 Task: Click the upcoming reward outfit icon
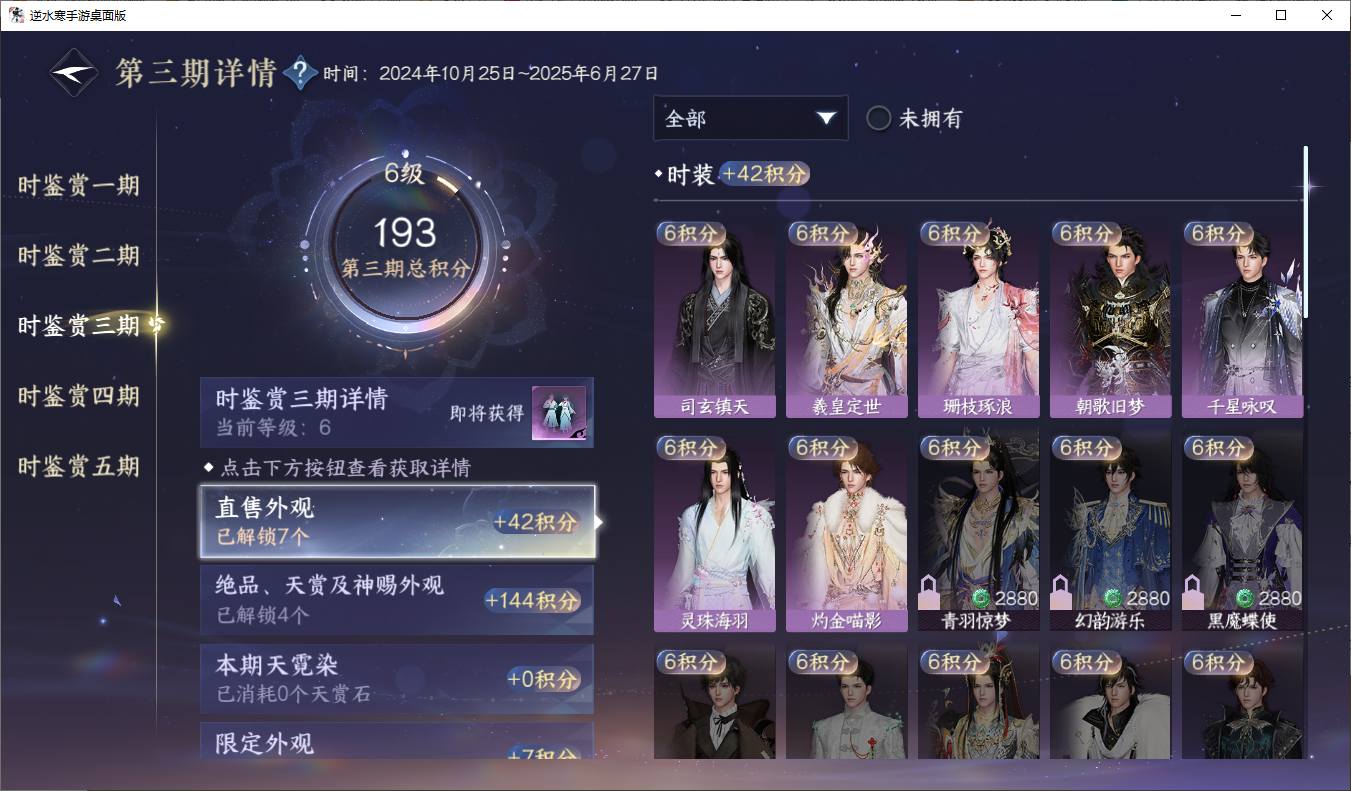558,413
